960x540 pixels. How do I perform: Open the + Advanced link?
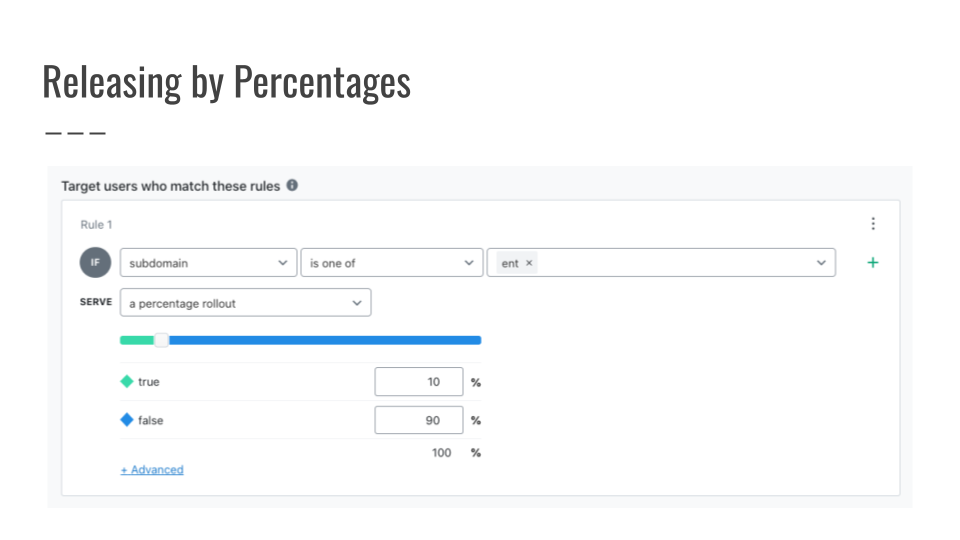click(x=152, y=470)
